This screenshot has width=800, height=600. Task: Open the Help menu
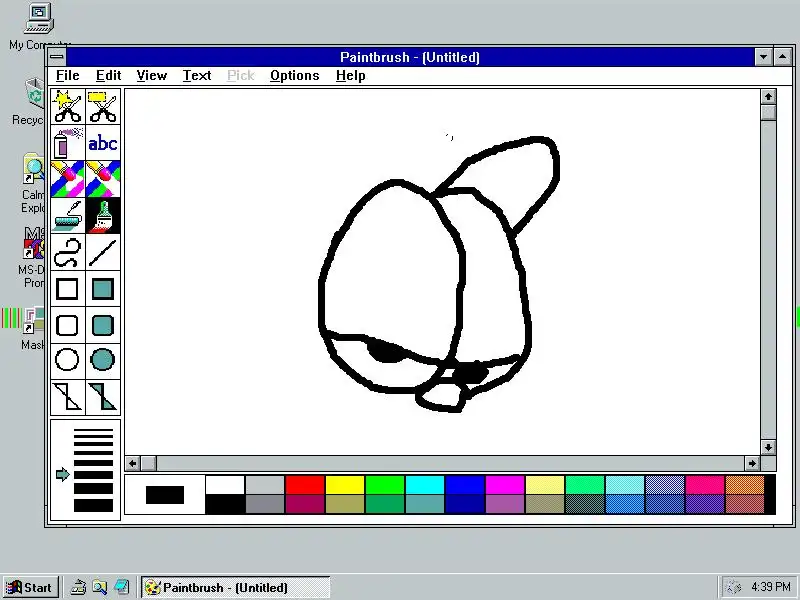(x=351, y=76)
